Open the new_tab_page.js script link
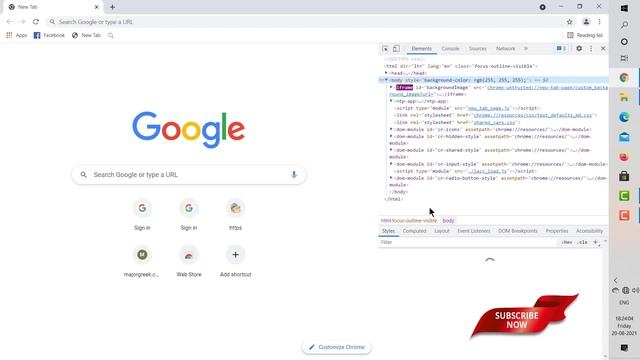 (488, 108)
